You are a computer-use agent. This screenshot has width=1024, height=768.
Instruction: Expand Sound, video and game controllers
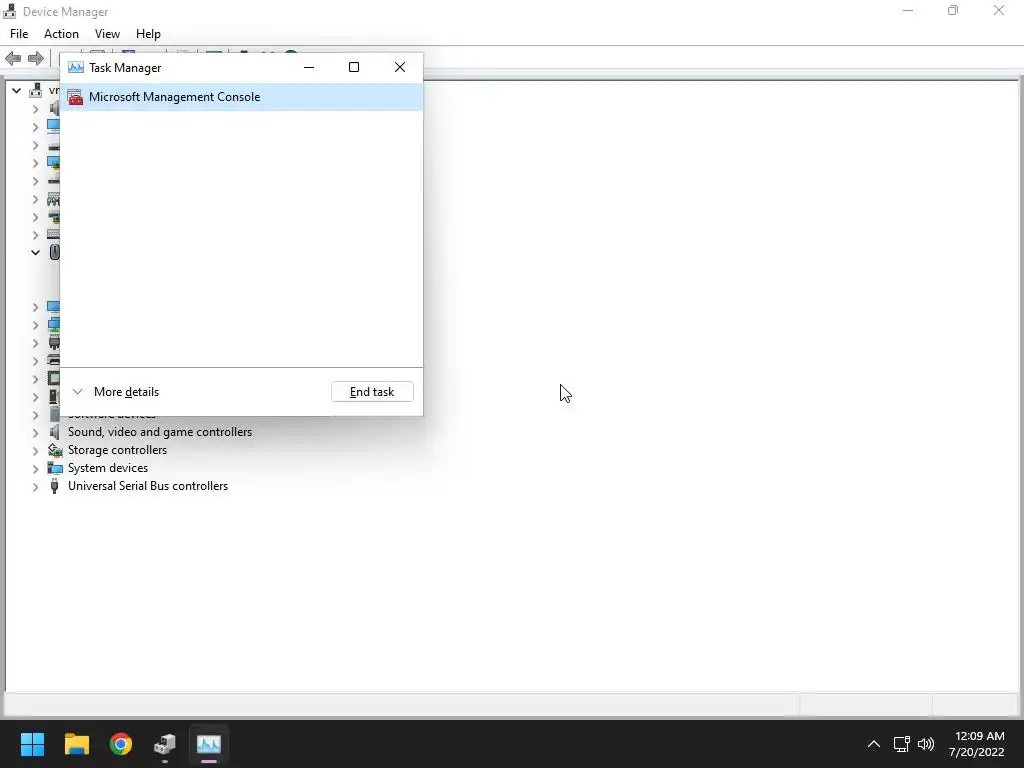pyautogui.click(x=35, y=432)
